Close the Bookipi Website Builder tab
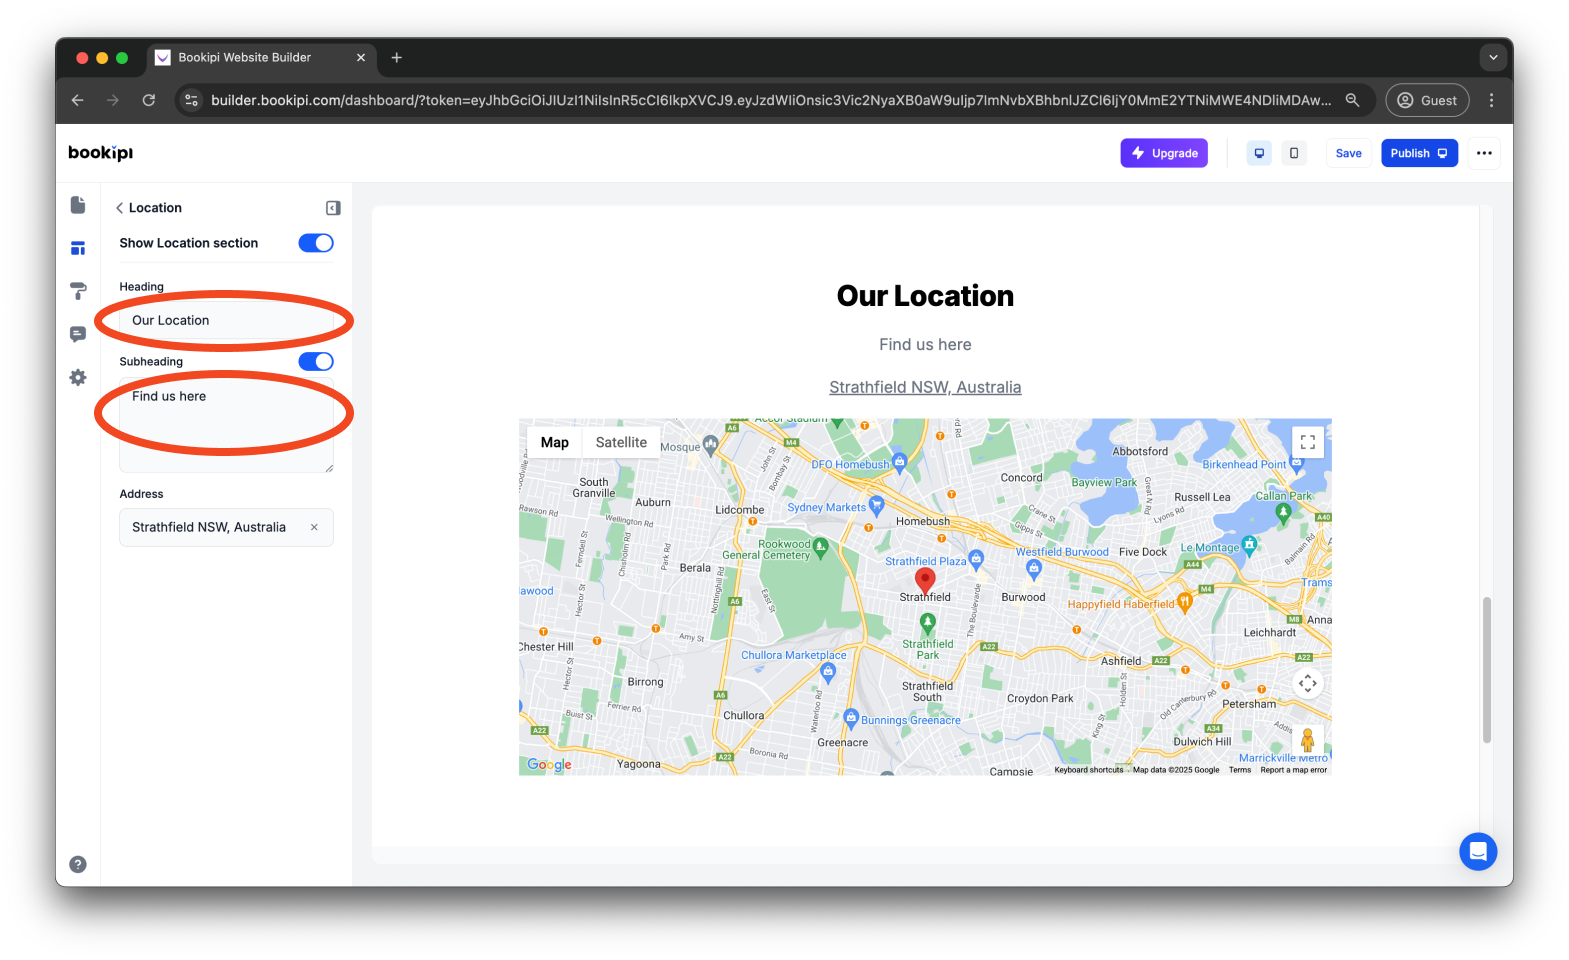The height and width of the screenshot is (960, 1569). point(361,57)
